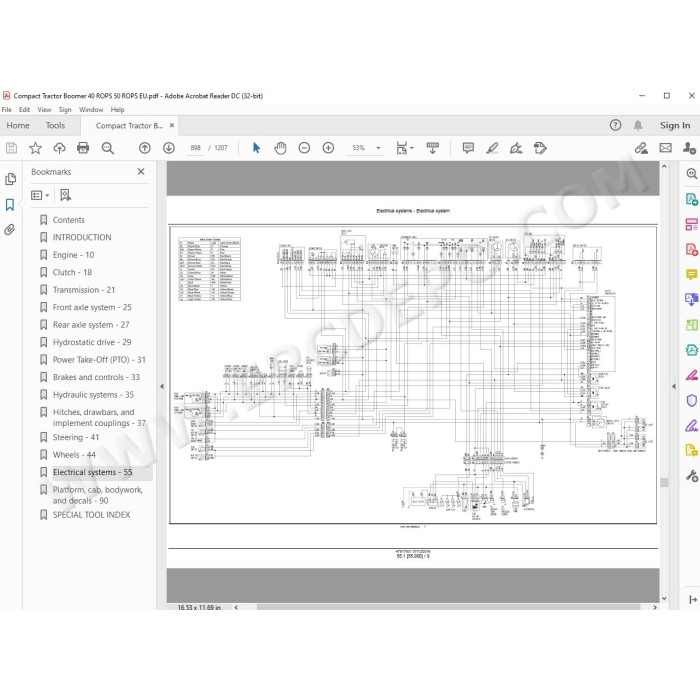Open the Hydrostatic drive - 29 bookmark

click(92, 342)
